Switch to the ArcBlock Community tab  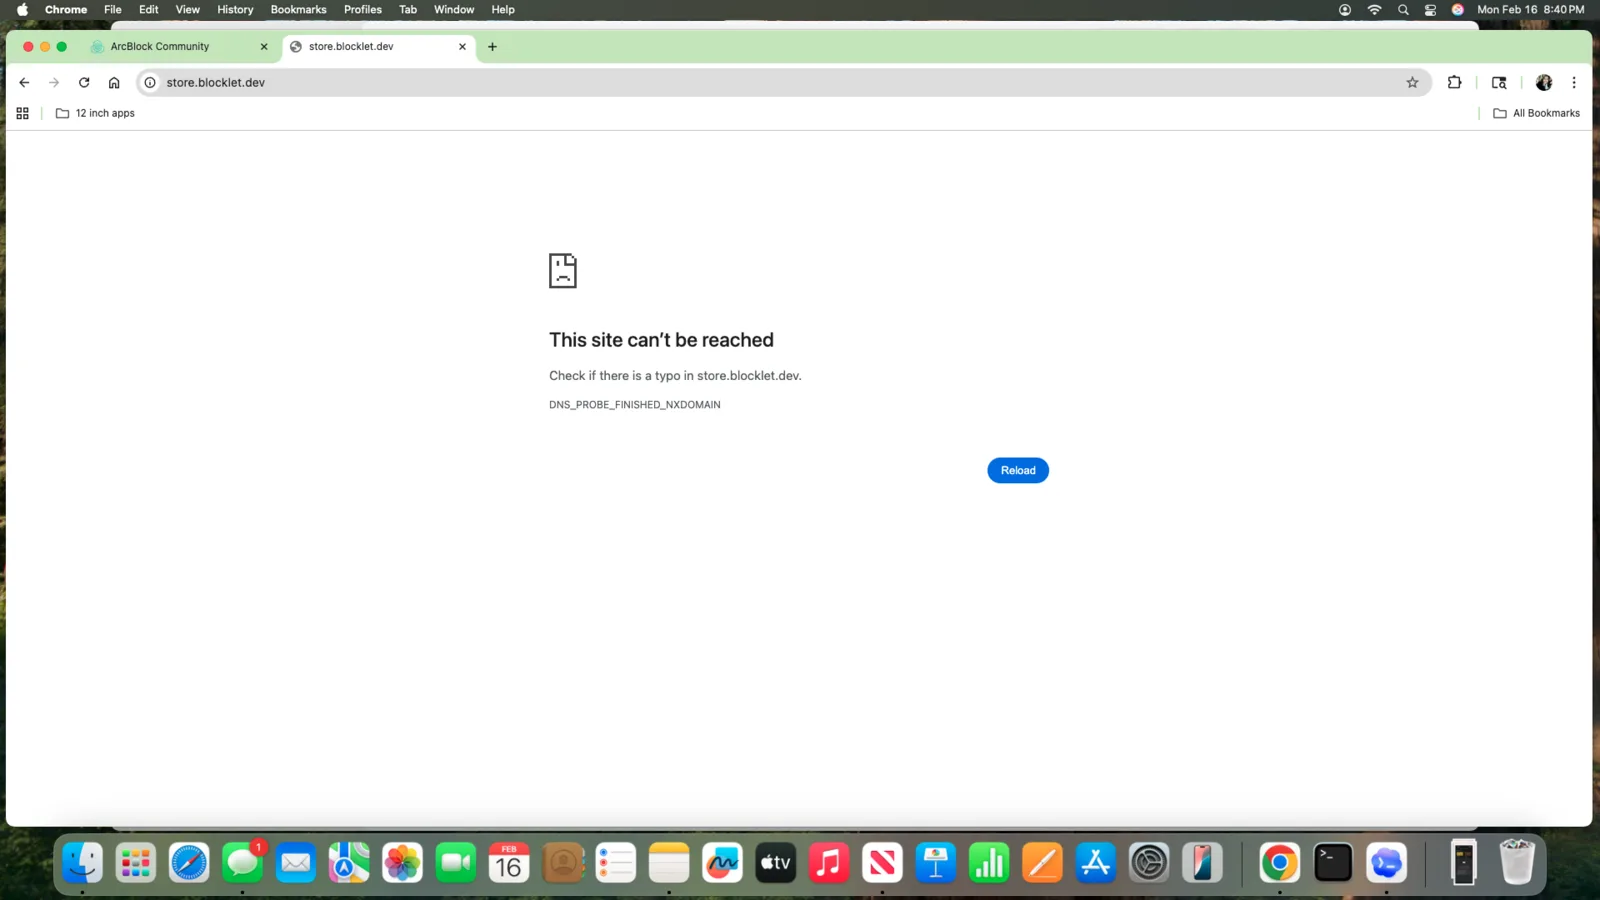160,47
